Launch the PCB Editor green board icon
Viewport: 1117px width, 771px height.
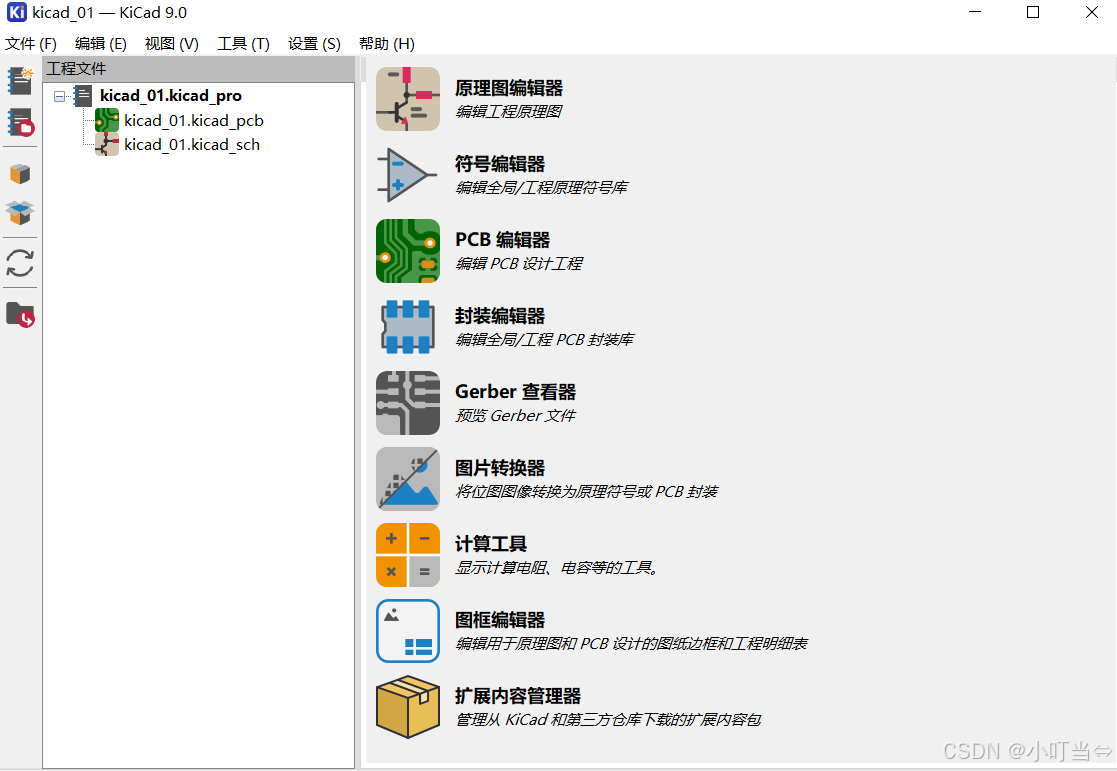(407, 251)
